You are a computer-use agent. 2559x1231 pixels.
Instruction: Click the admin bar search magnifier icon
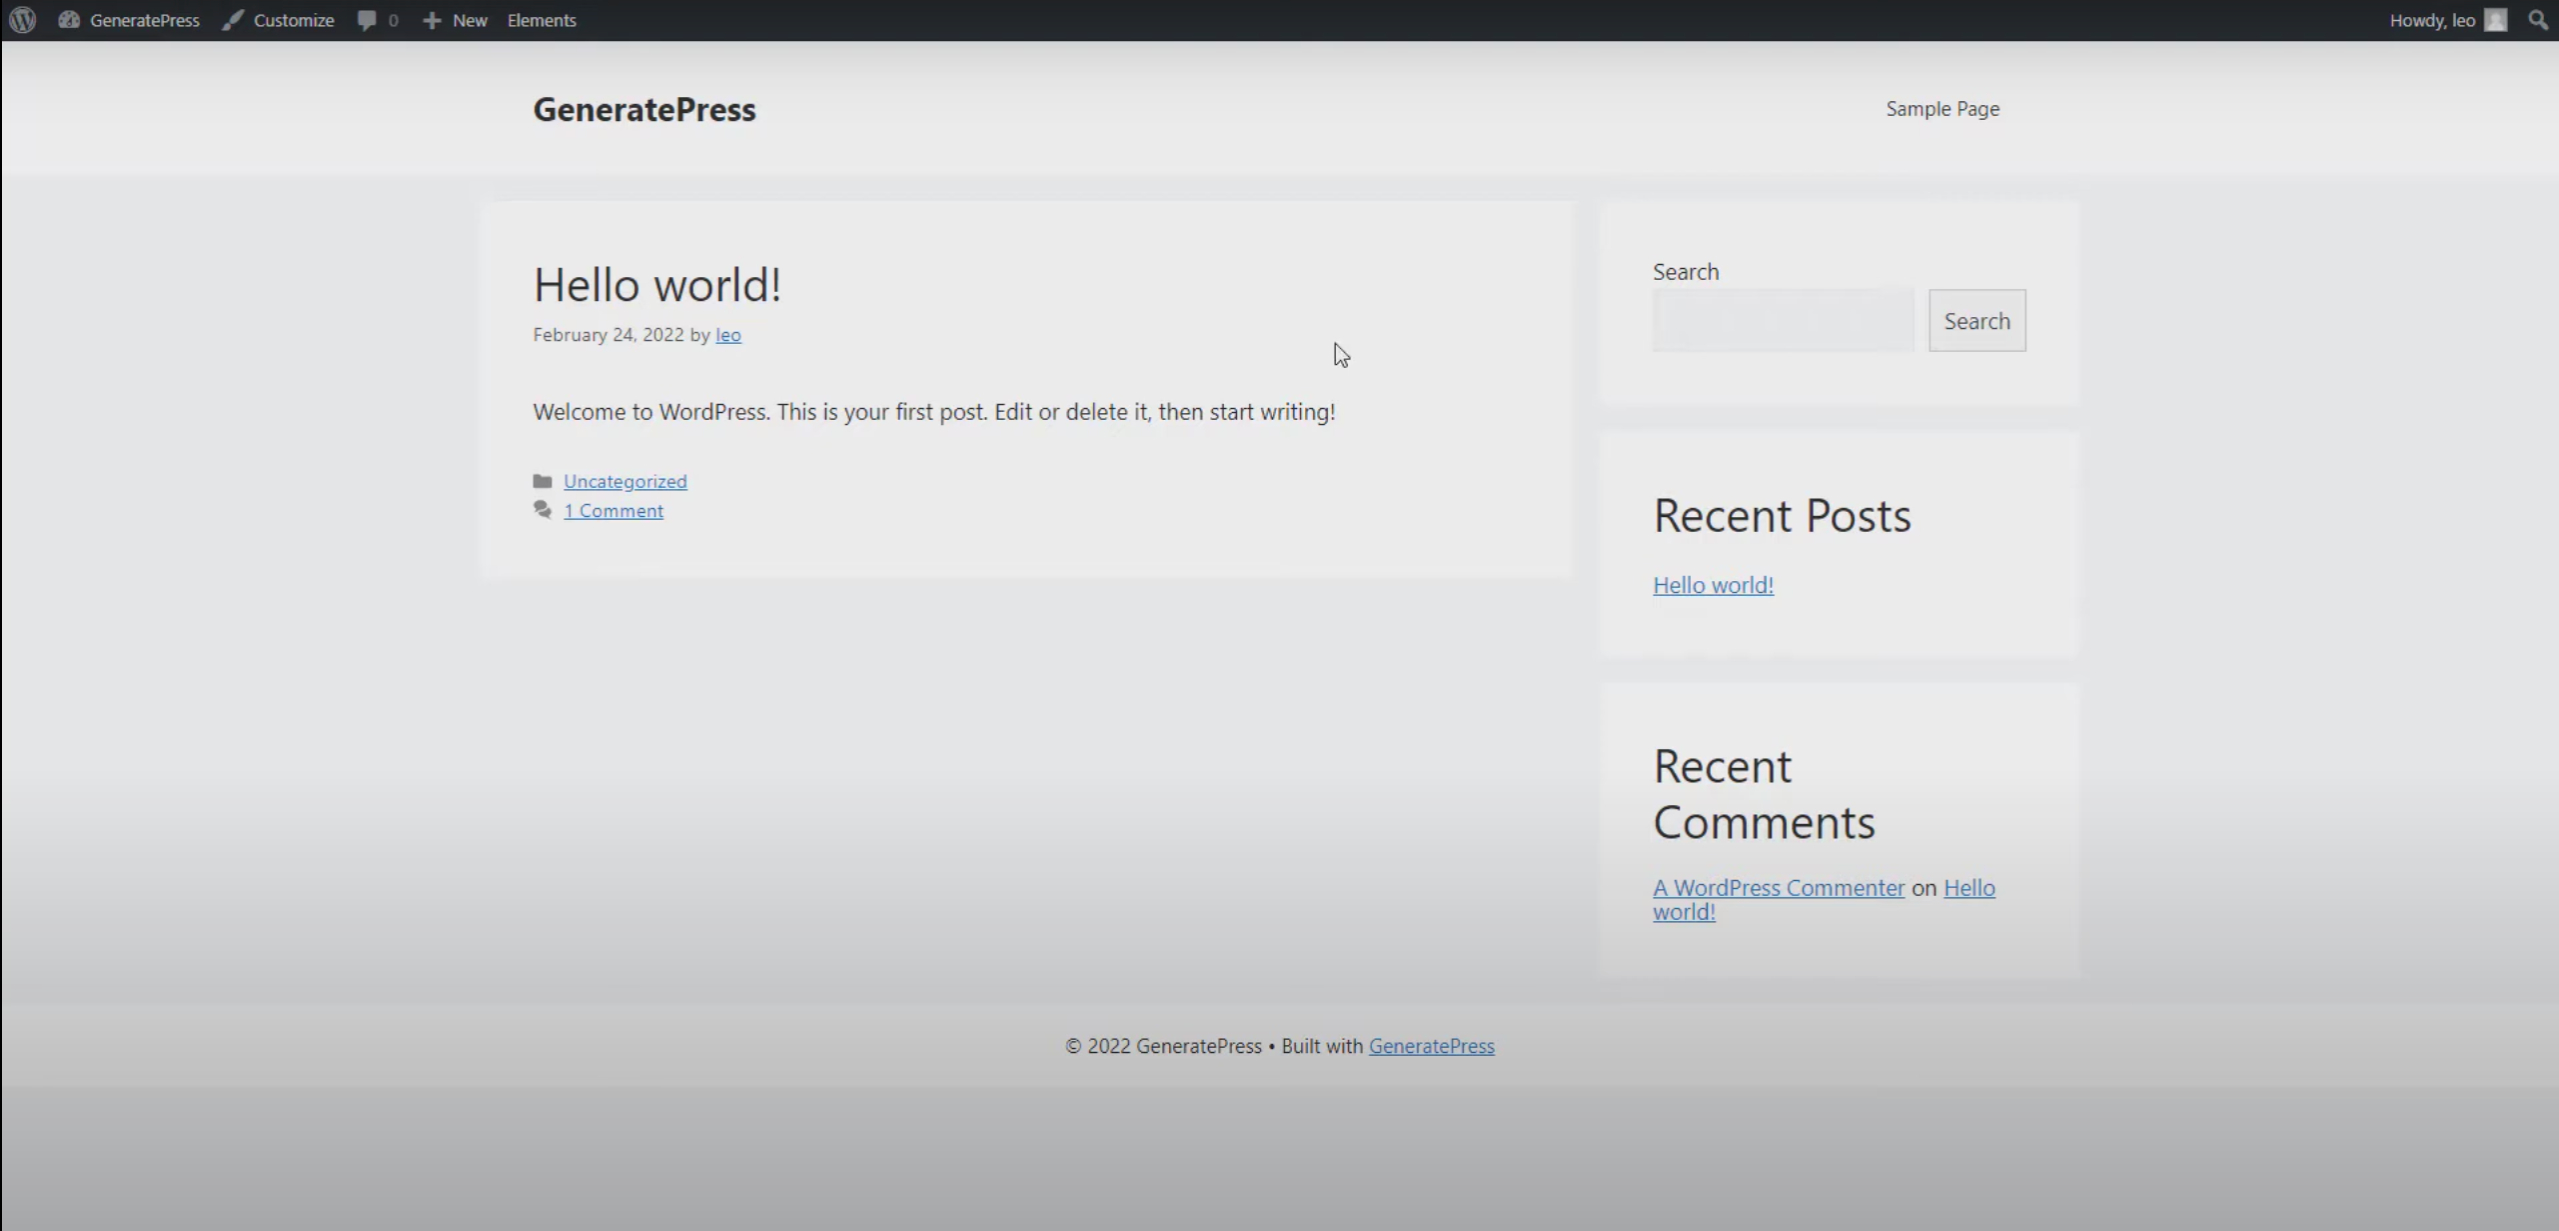point(2537,20)
